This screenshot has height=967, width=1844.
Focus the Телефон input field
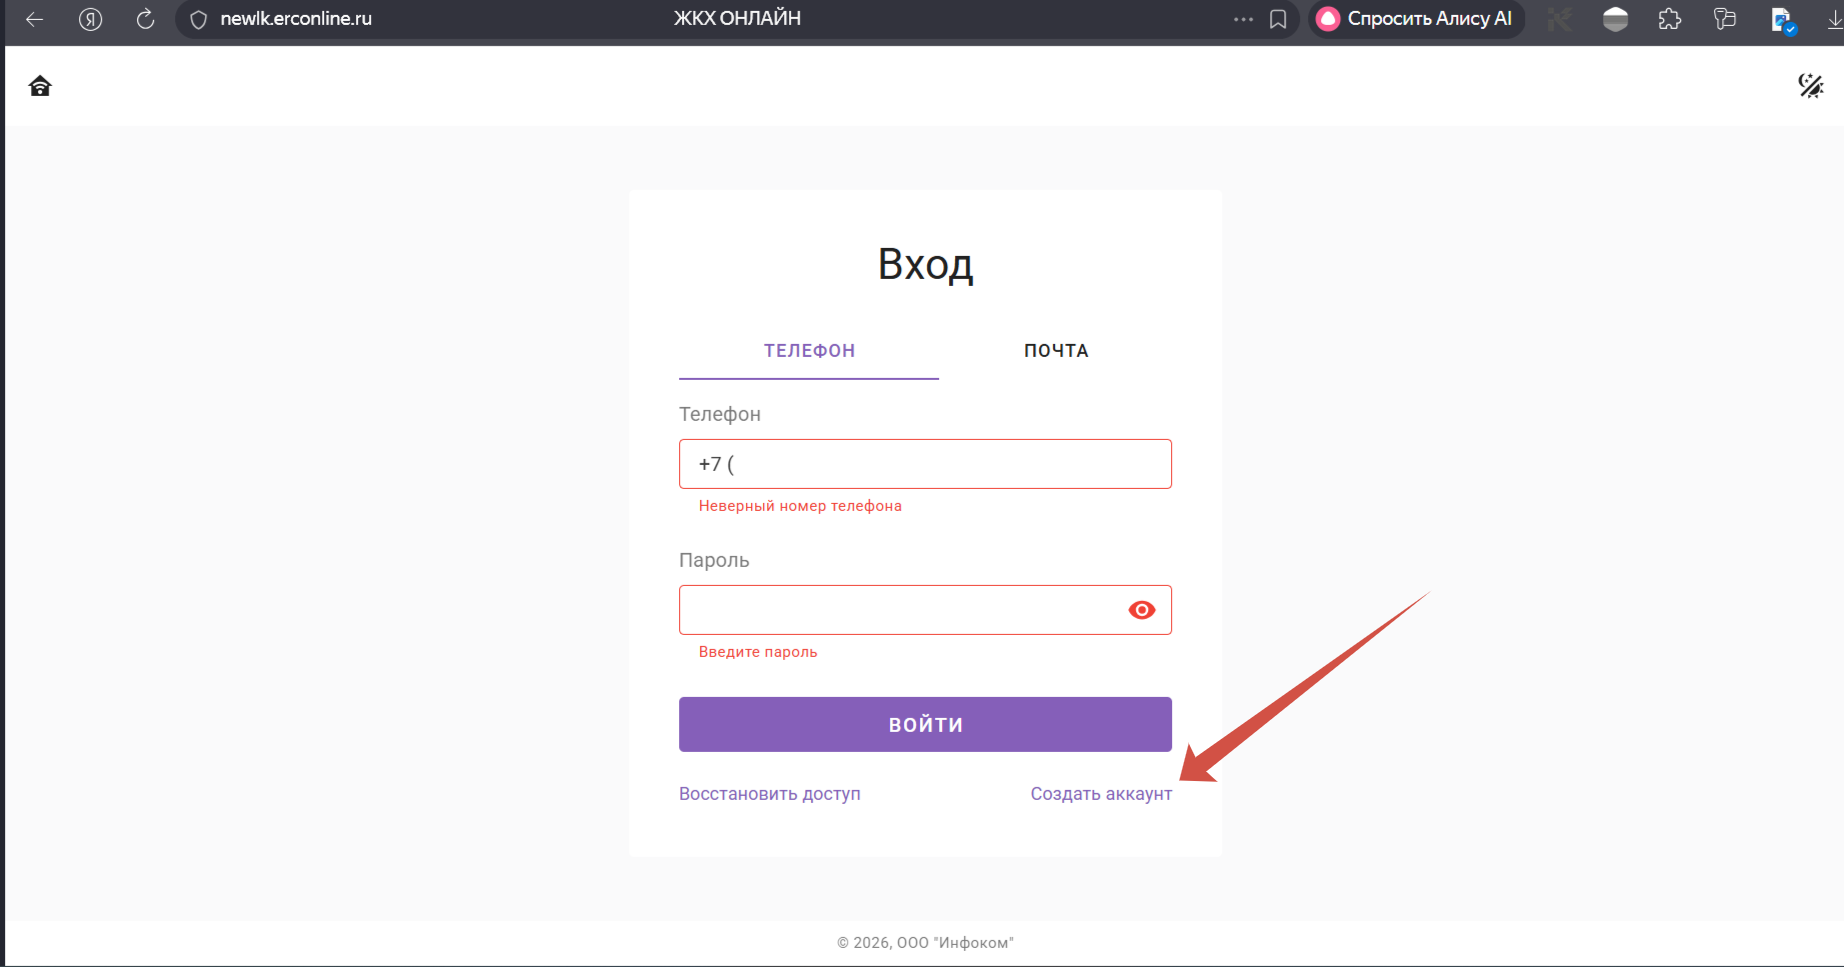pyautogui.click(x=925, y=464)
